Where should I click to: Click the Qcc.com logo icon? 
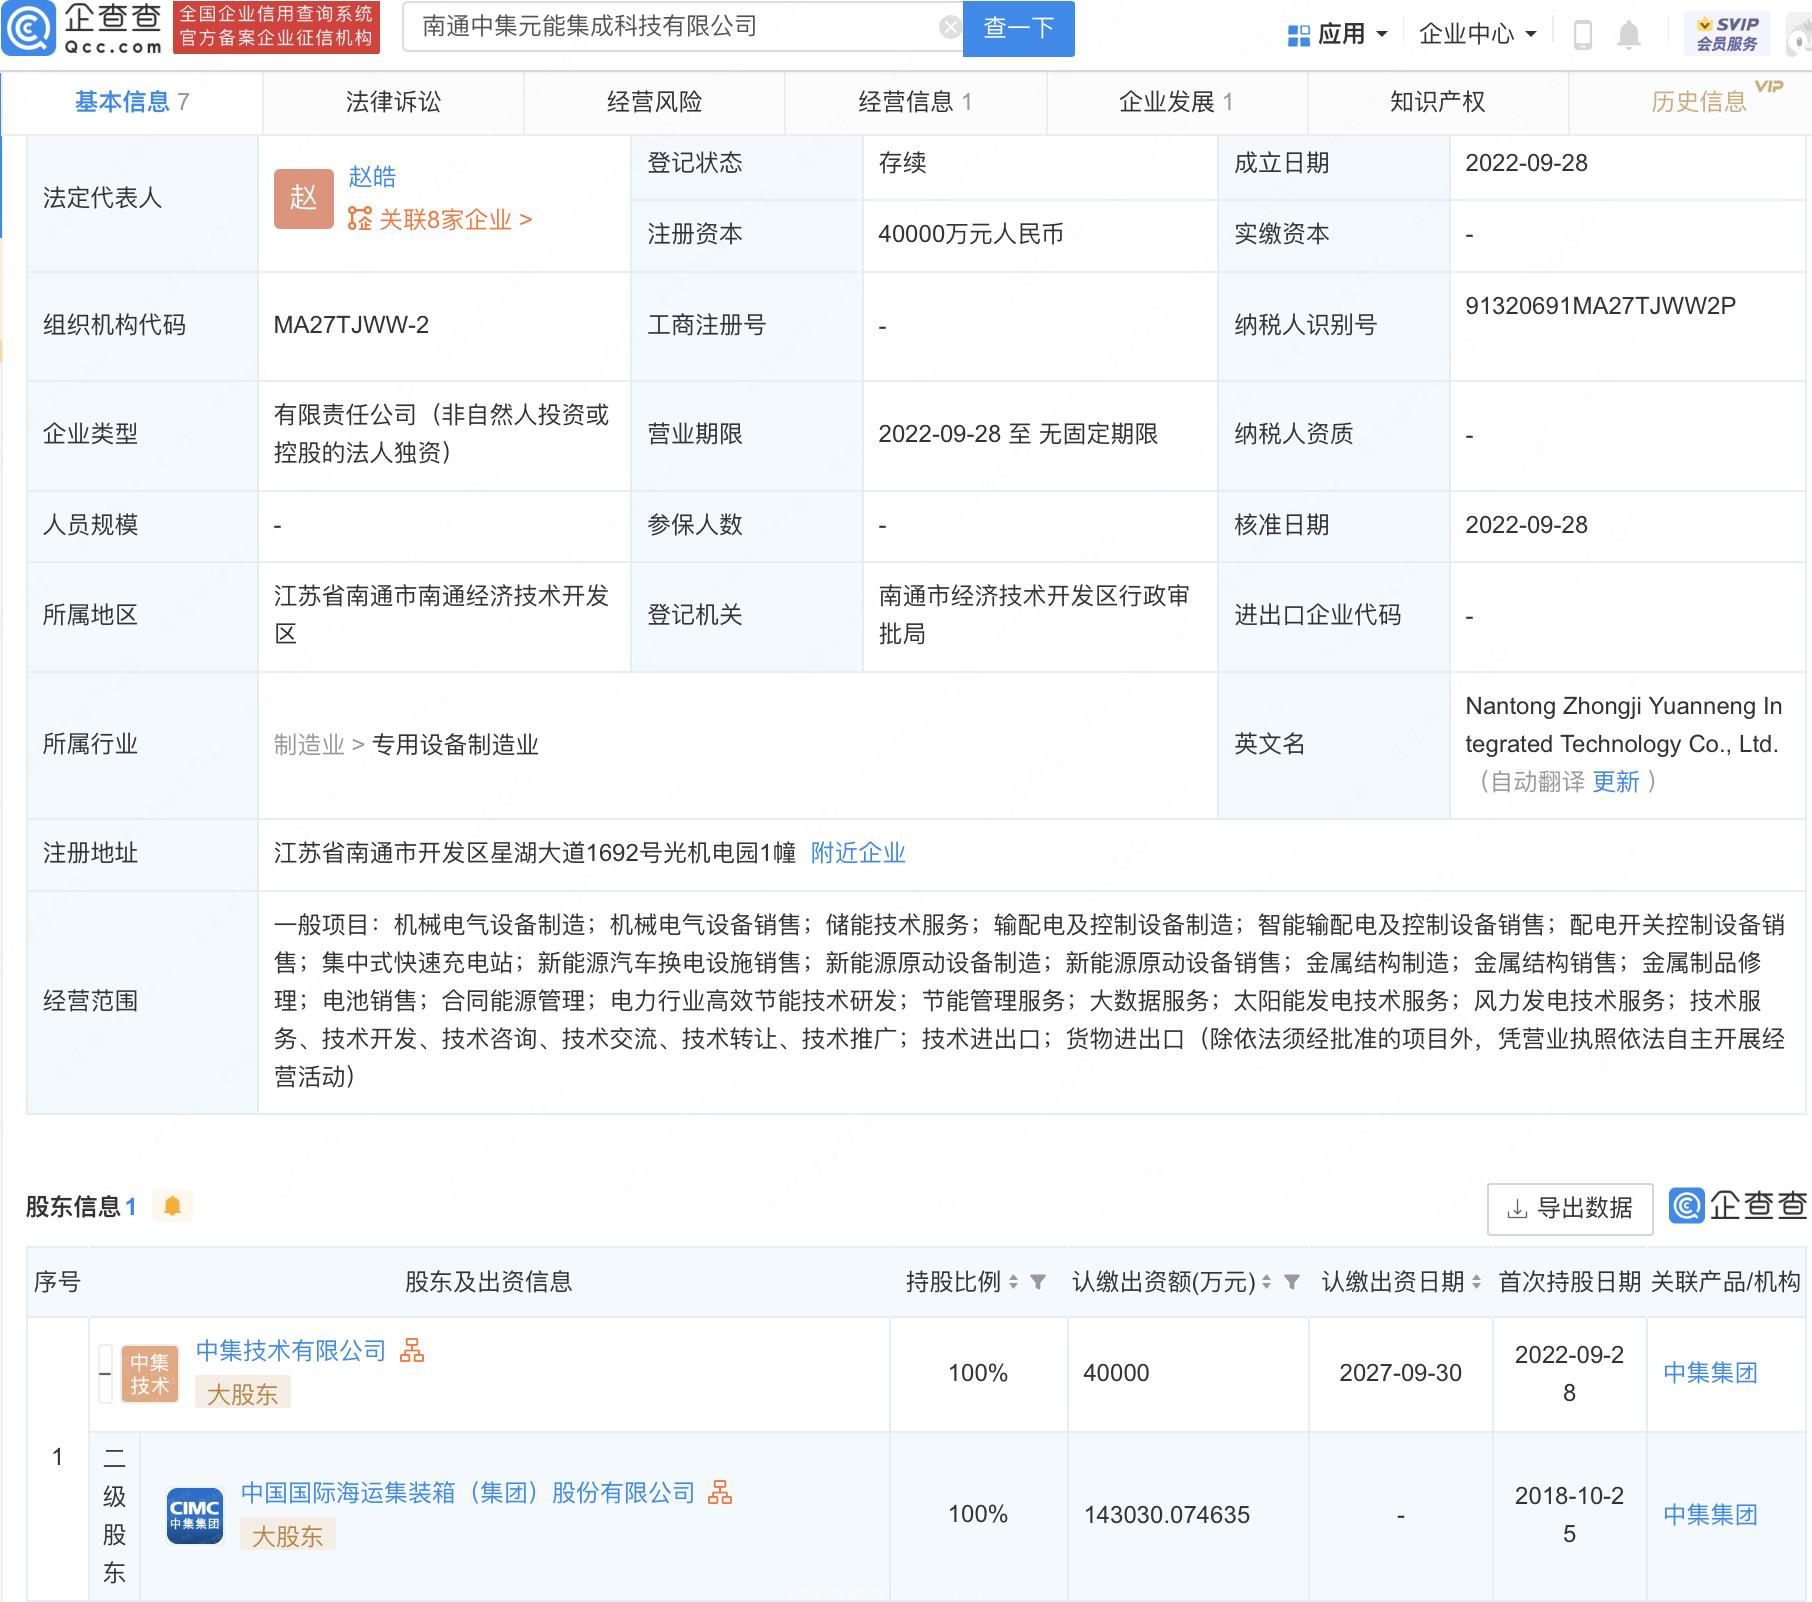point(29,29)
